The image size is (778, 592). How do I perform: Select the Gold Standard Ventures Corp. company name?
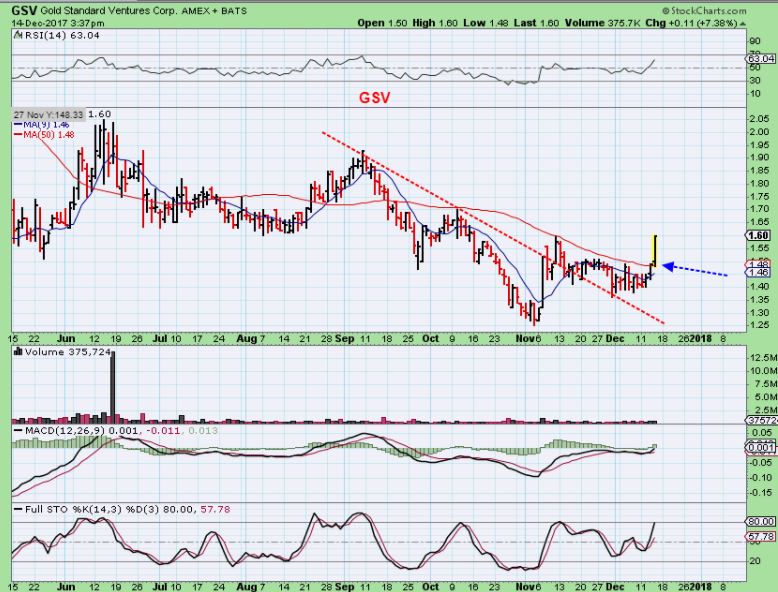pos(109,11)
